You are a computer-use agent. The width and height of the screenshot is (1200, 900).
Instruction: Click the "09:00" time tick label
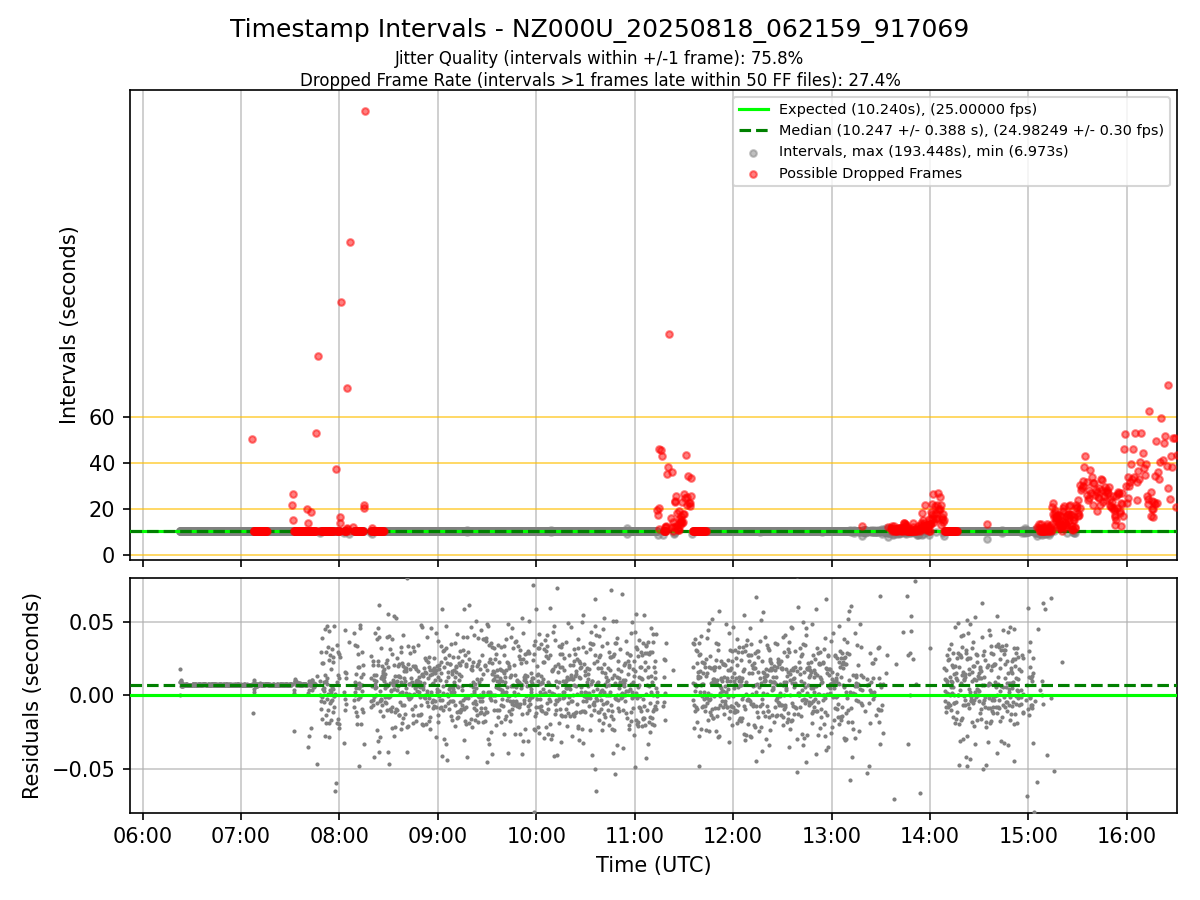click(x=438, y=836)
